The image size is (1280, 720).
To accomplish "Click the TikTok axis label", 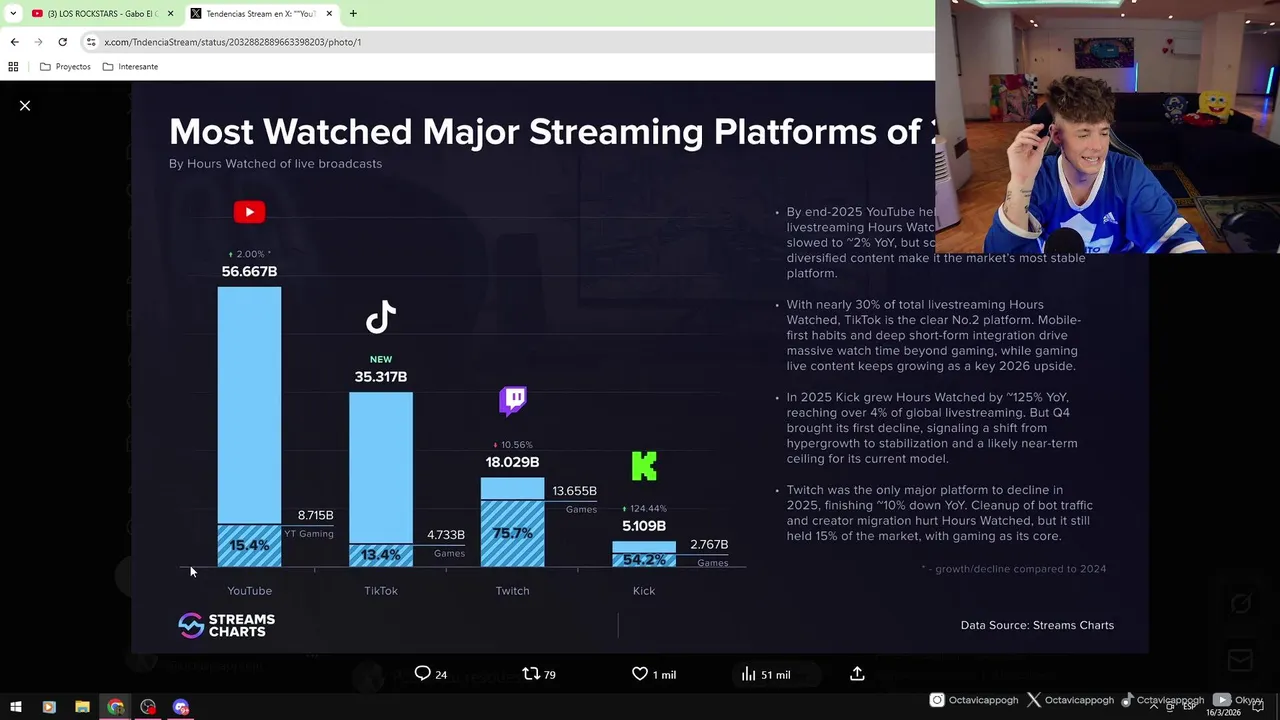I will pyautogui.click(x=381, y=591).
